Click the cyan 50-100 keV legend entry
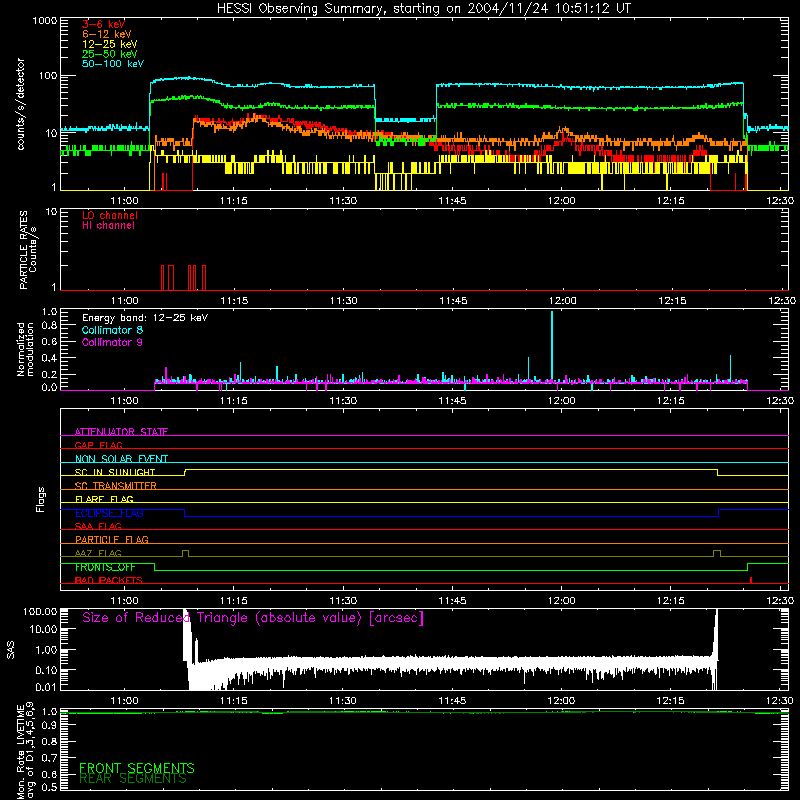This screenshot has height=800, width=800. pos(112,64)
